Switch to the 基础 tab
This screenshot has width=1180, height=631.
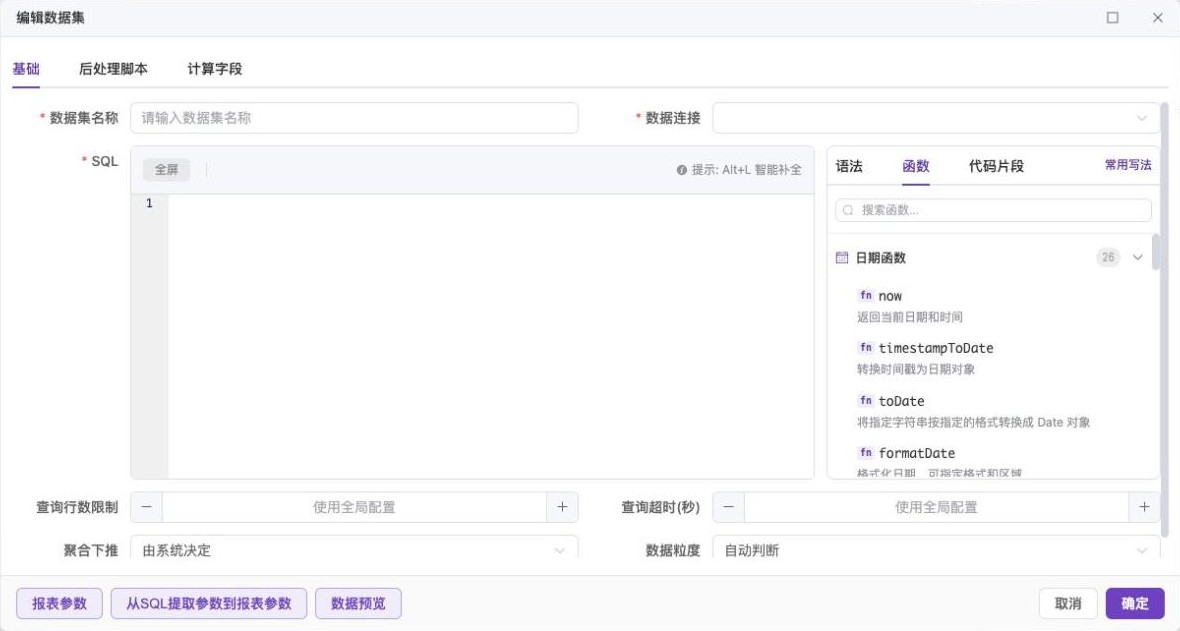pyautogui.click(x=26, y=69)
